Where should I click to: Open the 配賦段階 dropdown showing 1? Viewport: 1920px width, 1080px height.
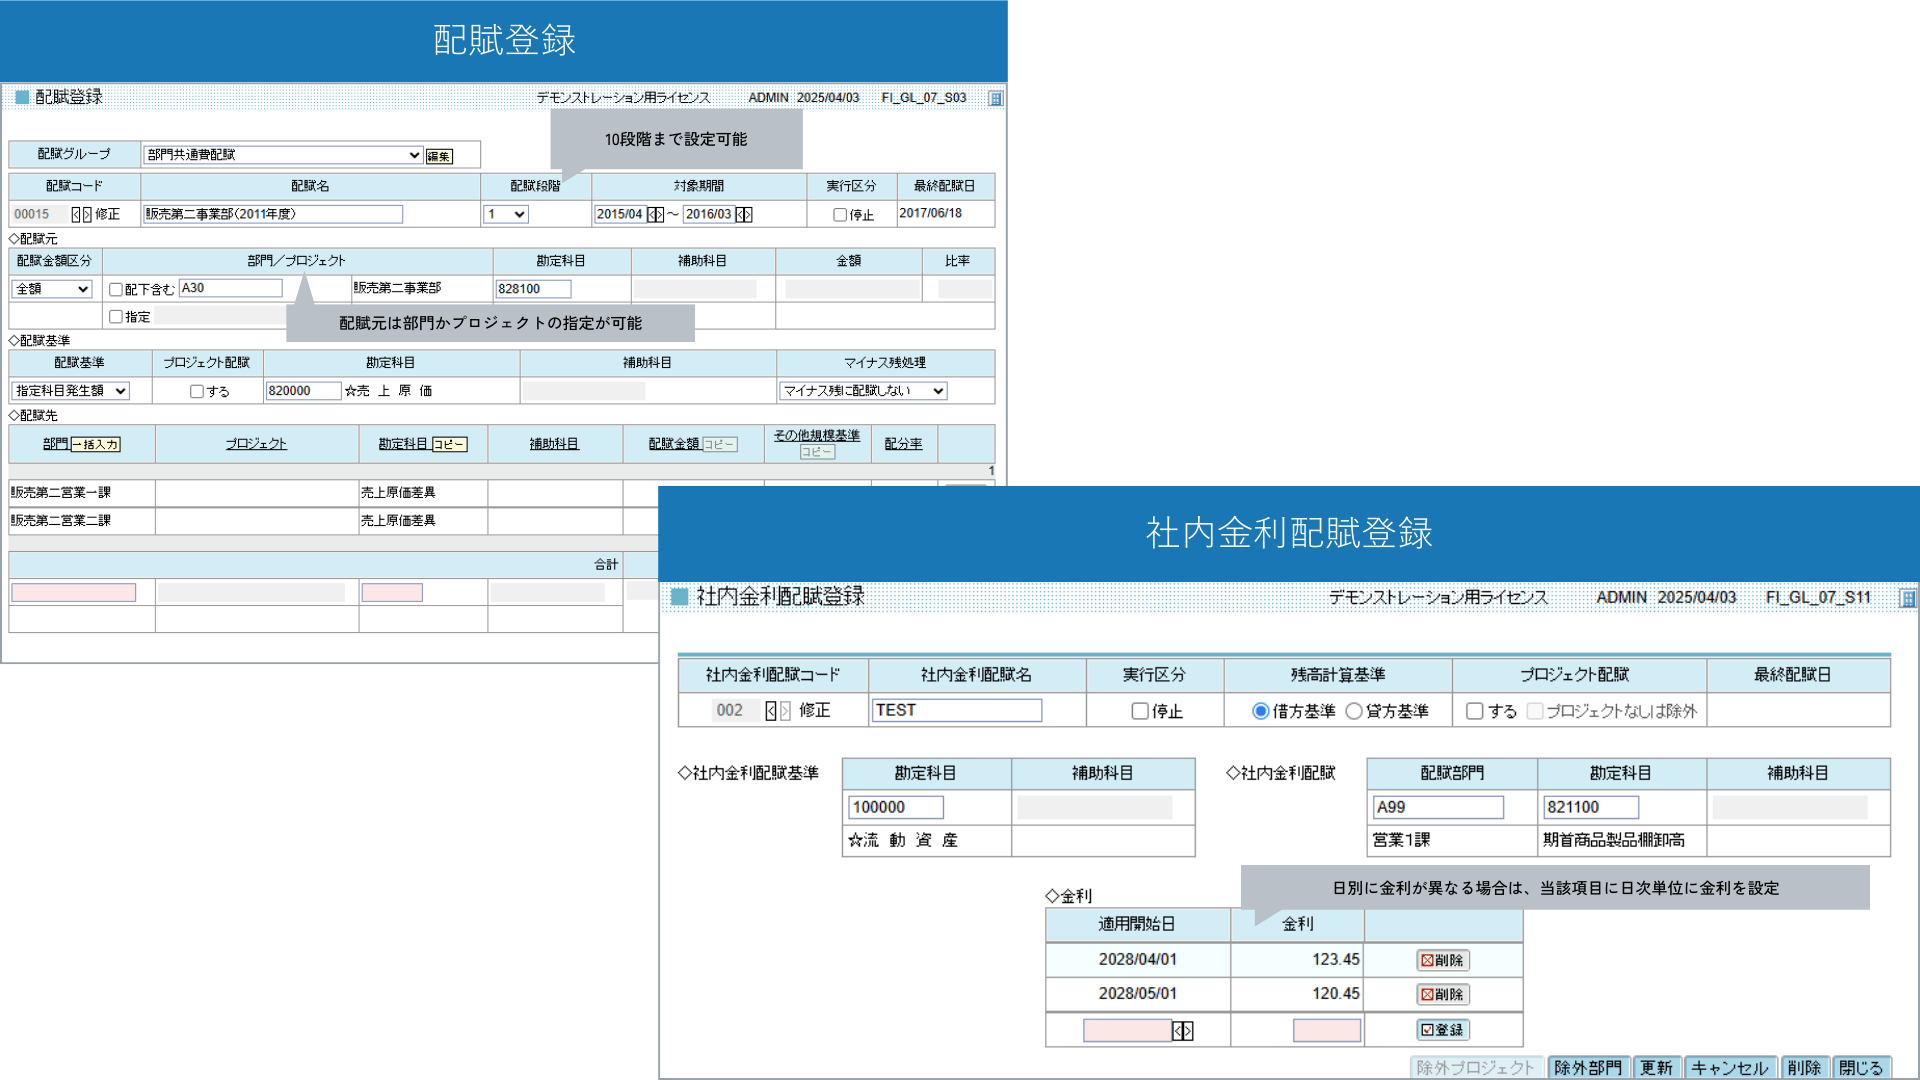(x=506, y=214)
